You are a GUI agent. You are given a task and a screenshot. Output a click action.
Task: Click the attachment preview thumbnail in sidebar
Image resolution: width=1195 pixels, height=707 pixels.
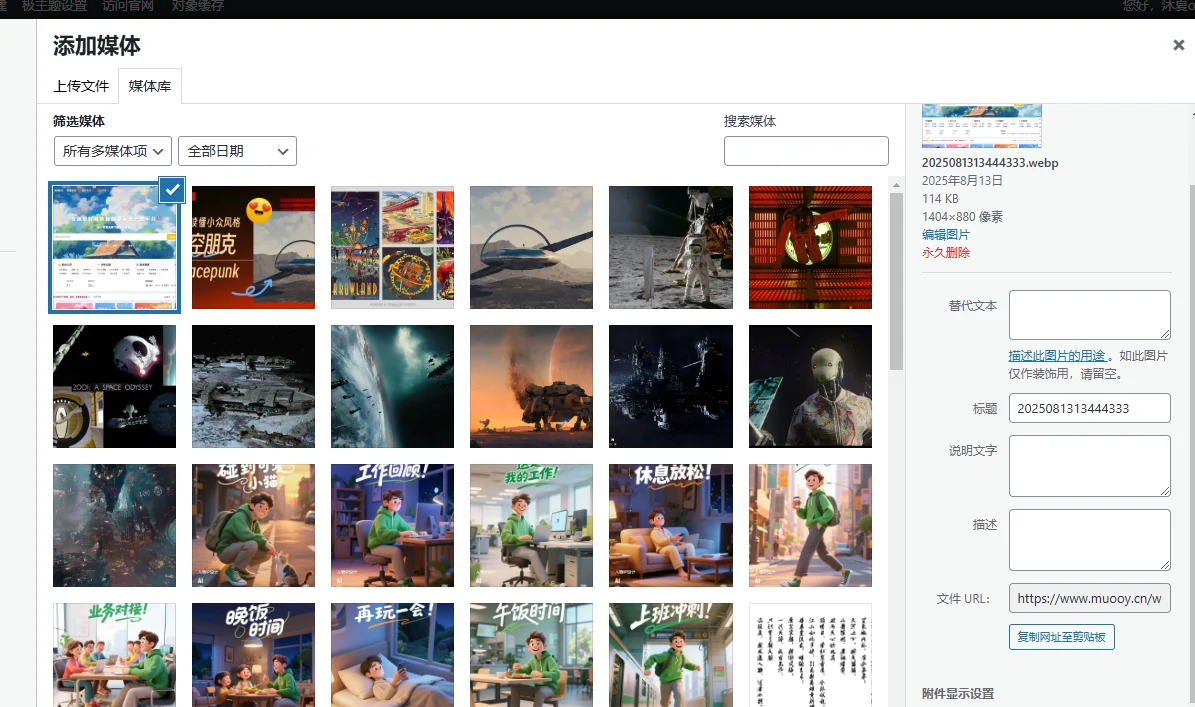click(x=982, y=126)
